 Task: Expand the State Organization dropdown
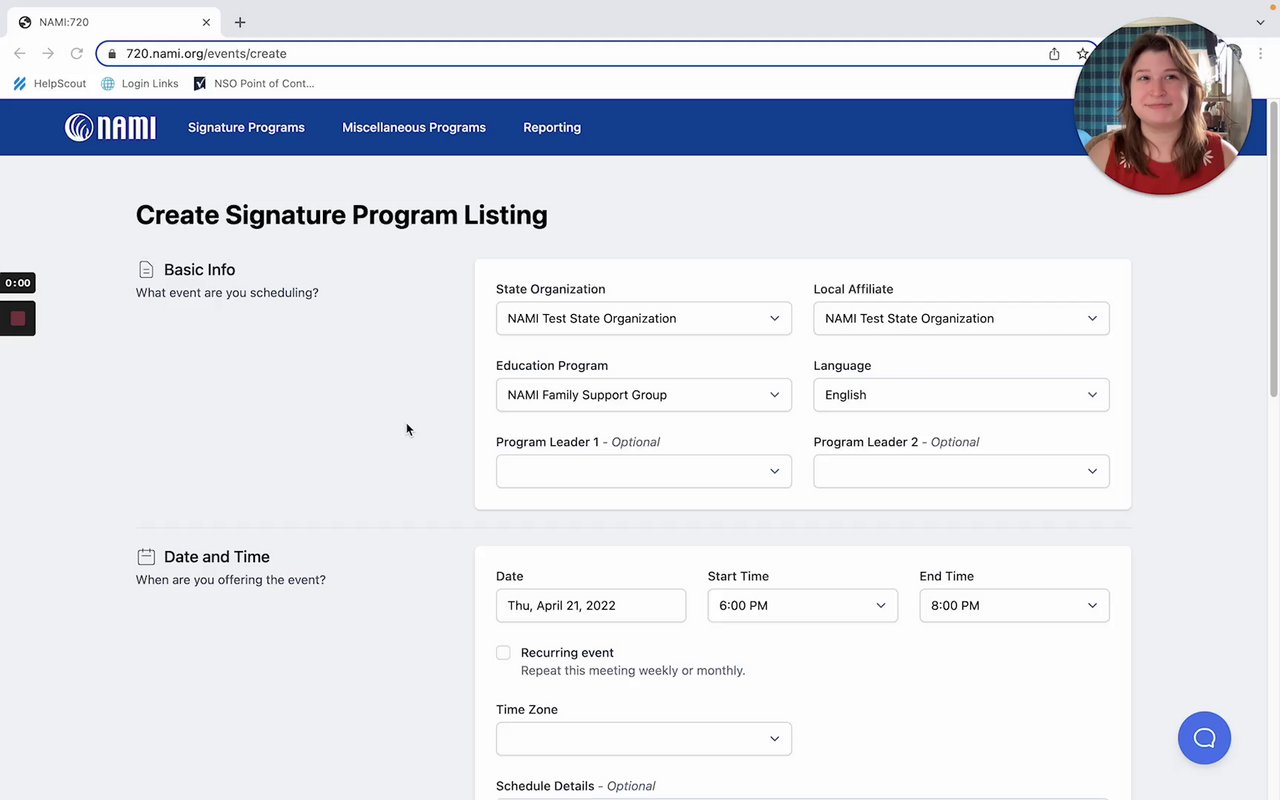click(643, 319)
